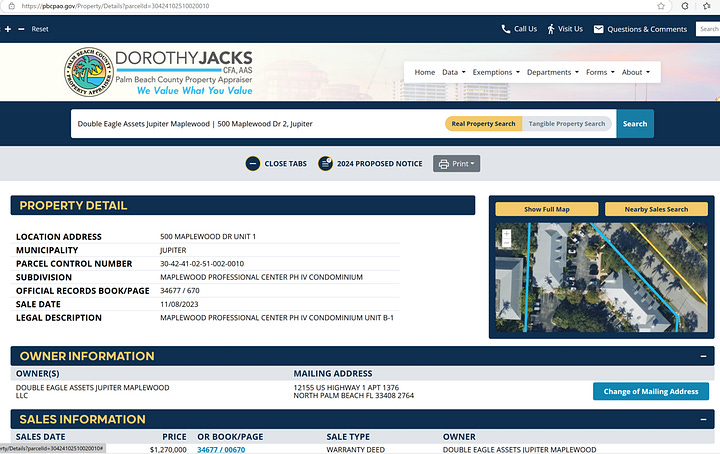Focus the top-right site Search field
Screen dimensions: 720x454
click(x=708, y=29)
